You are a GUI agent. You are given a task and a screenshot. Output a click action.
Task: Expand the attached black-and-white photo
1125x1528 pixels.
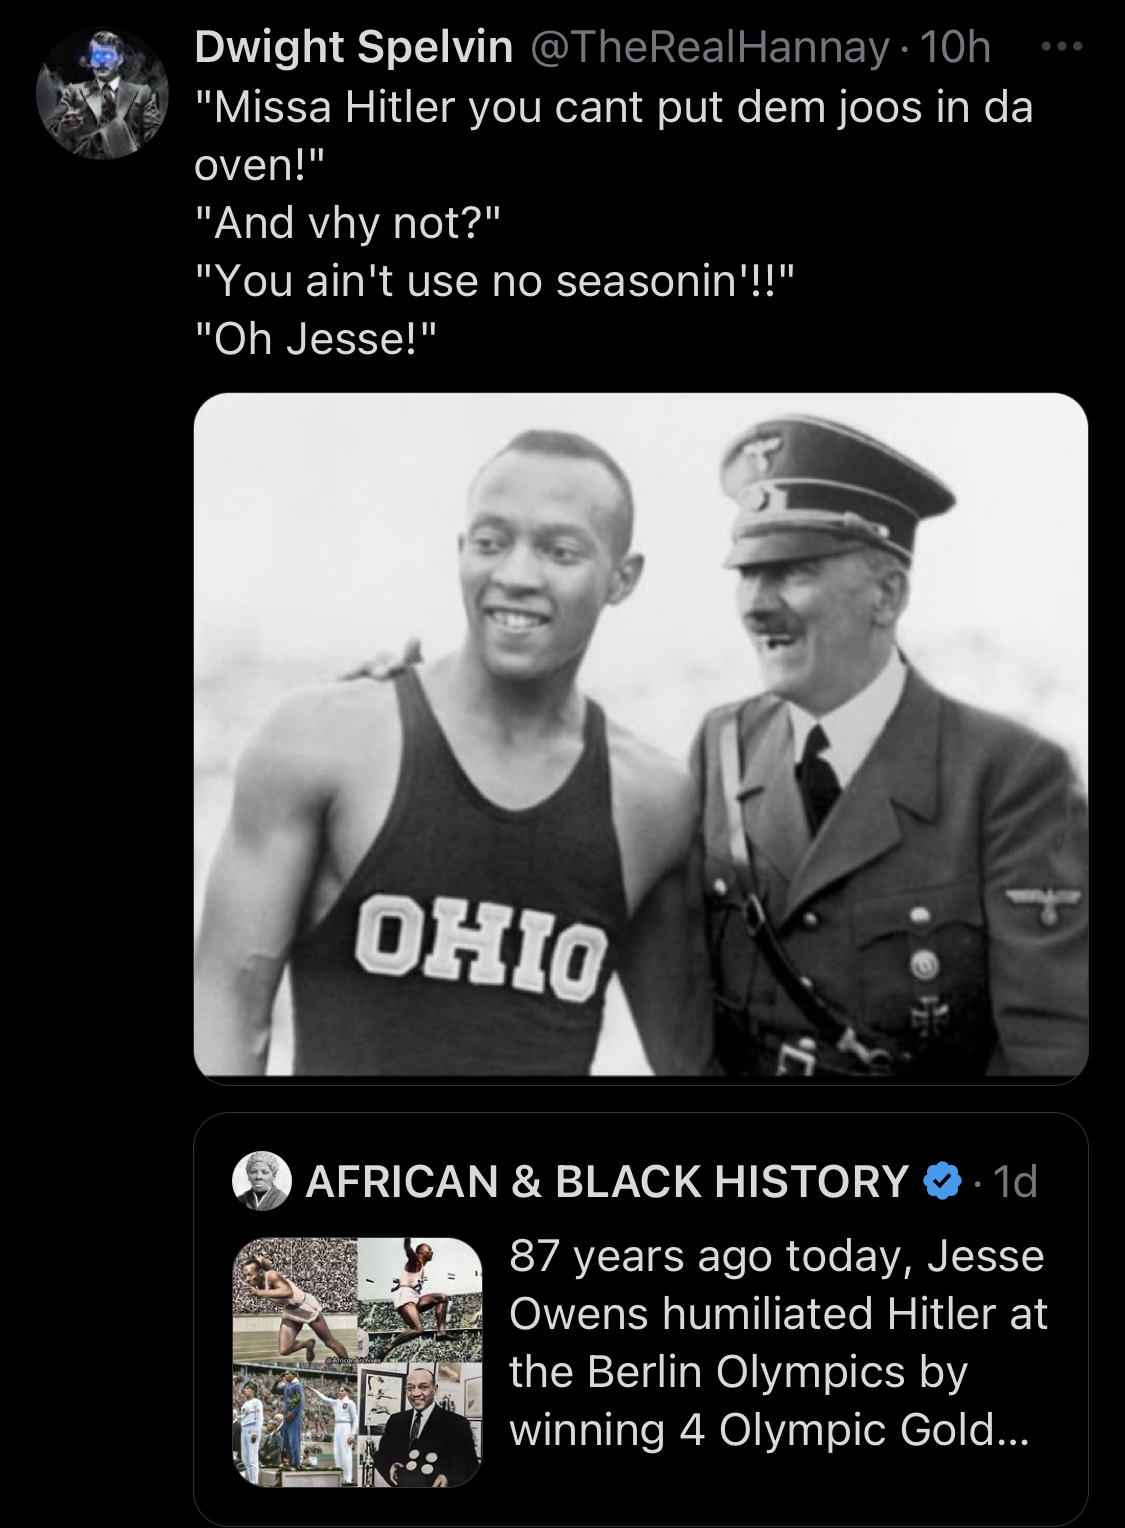640,735
